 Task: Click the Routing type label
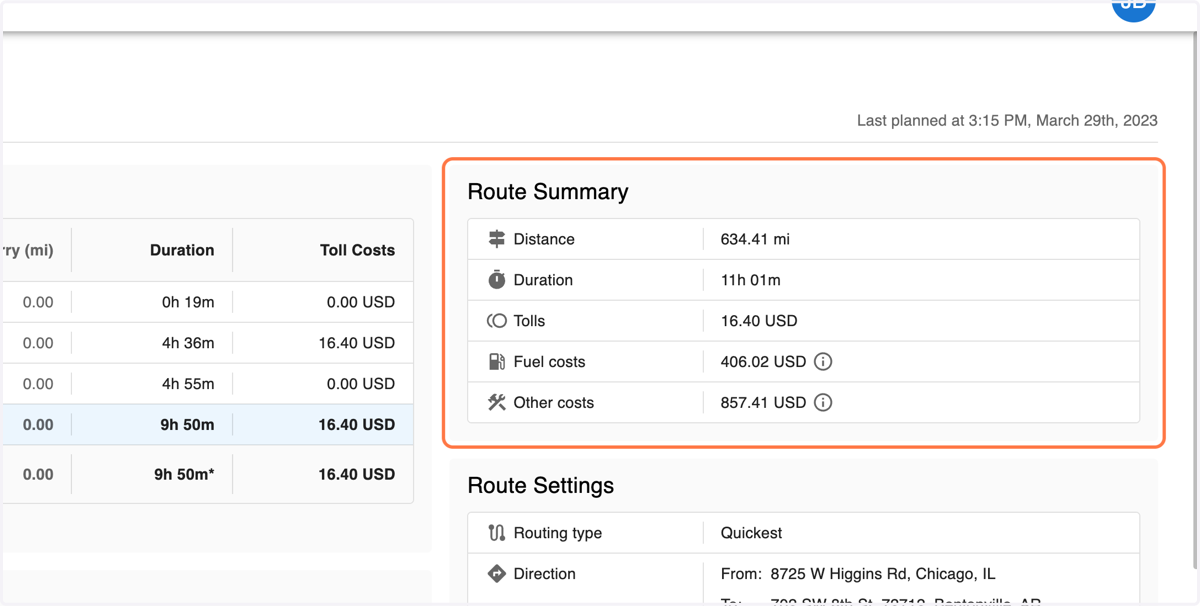pyautogui.click(x=558, y=533)
